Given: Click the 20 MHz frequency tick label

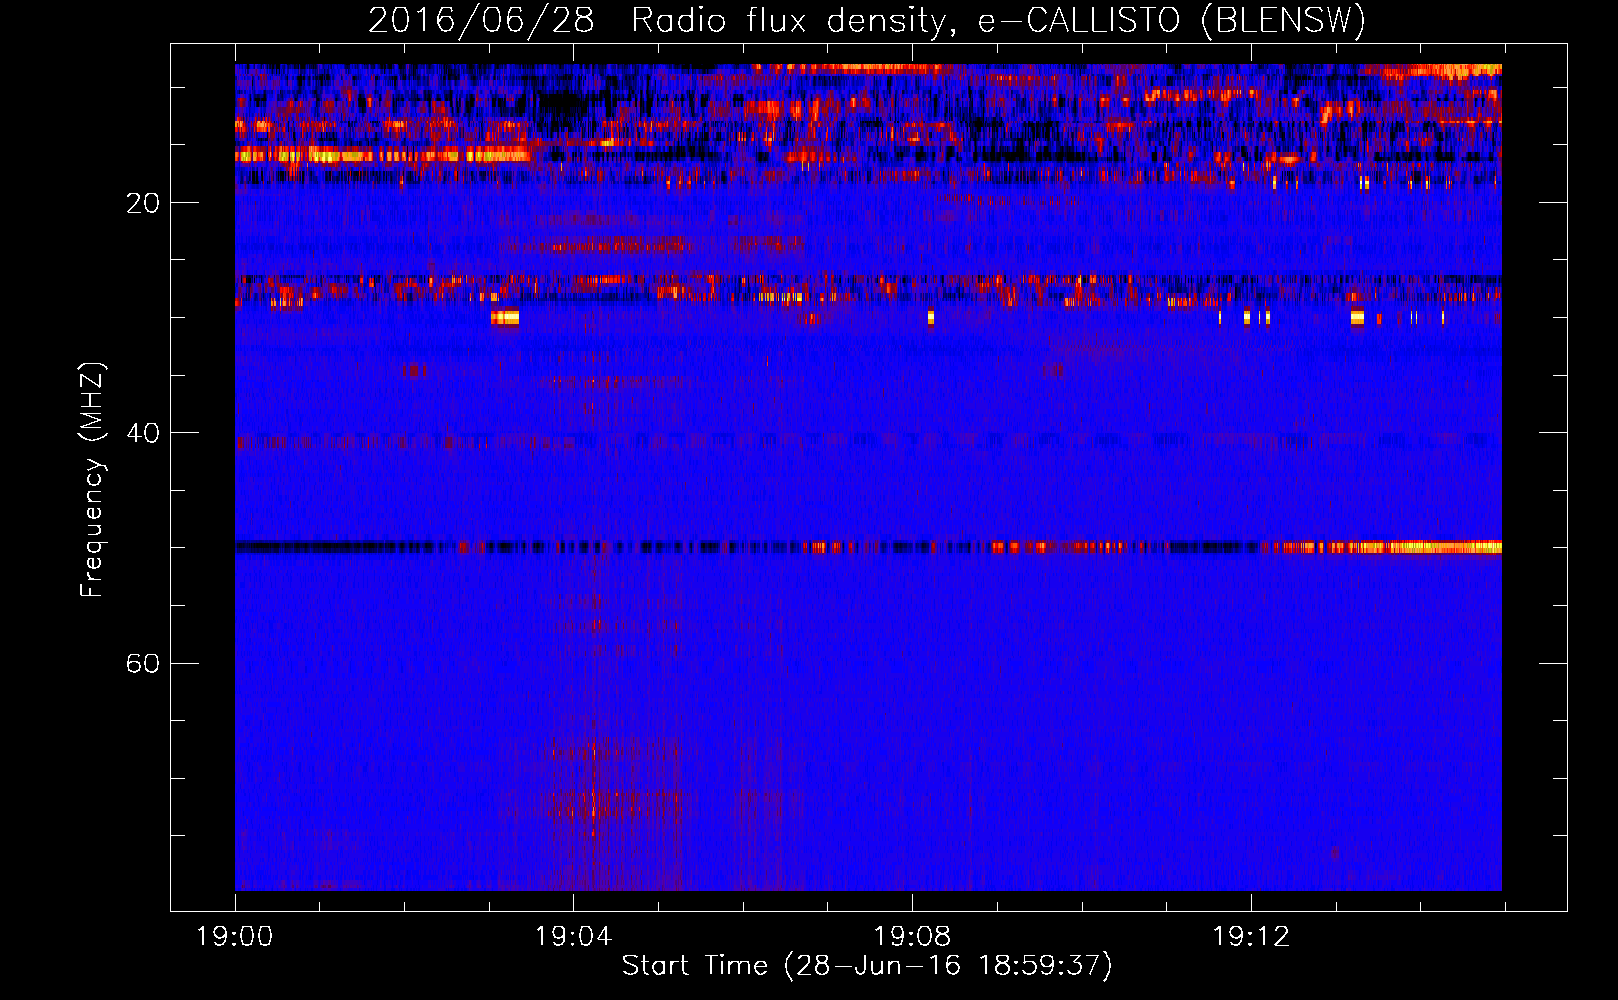Looking at the screenshot, I should pos(143,203).
